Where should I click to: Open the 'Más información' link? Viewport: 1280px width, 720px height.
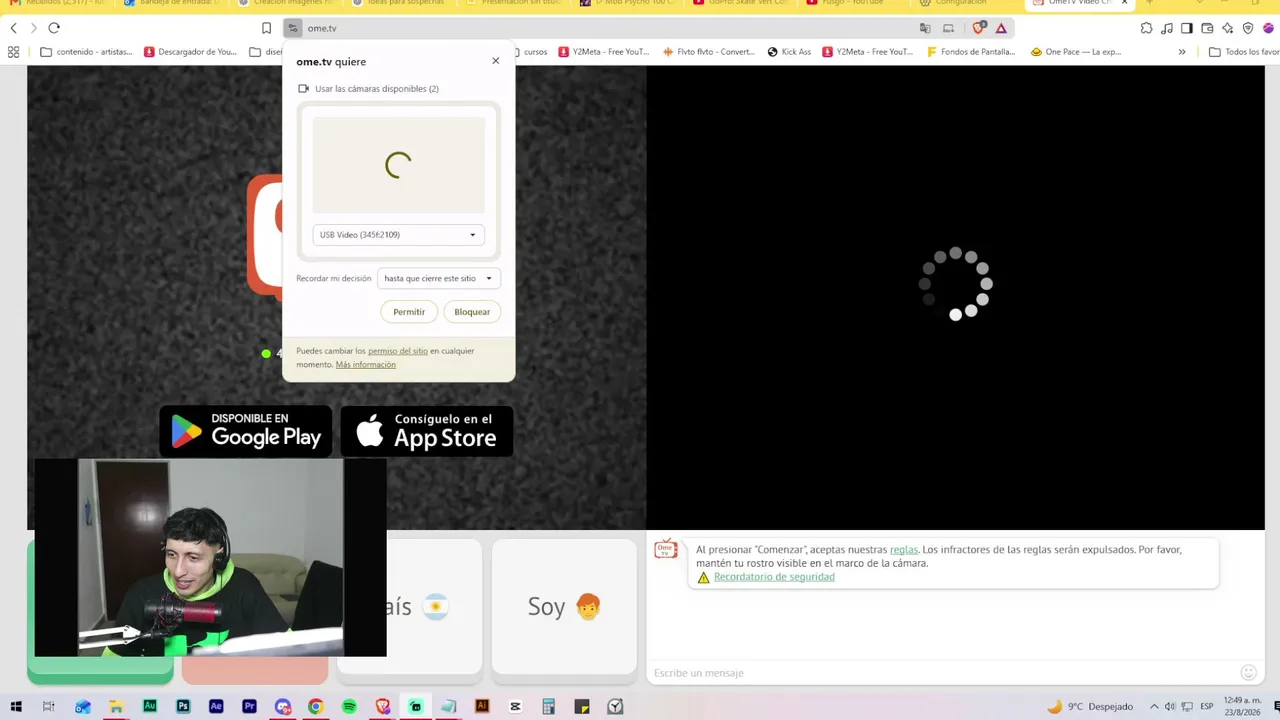click(x=366, y=365)
